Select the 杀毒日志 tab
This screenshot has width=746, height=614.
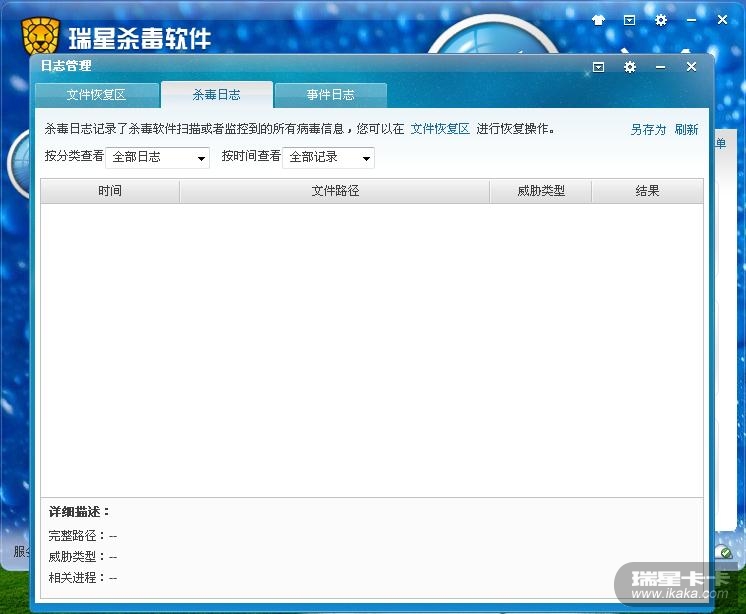click(x=217, y=95)
